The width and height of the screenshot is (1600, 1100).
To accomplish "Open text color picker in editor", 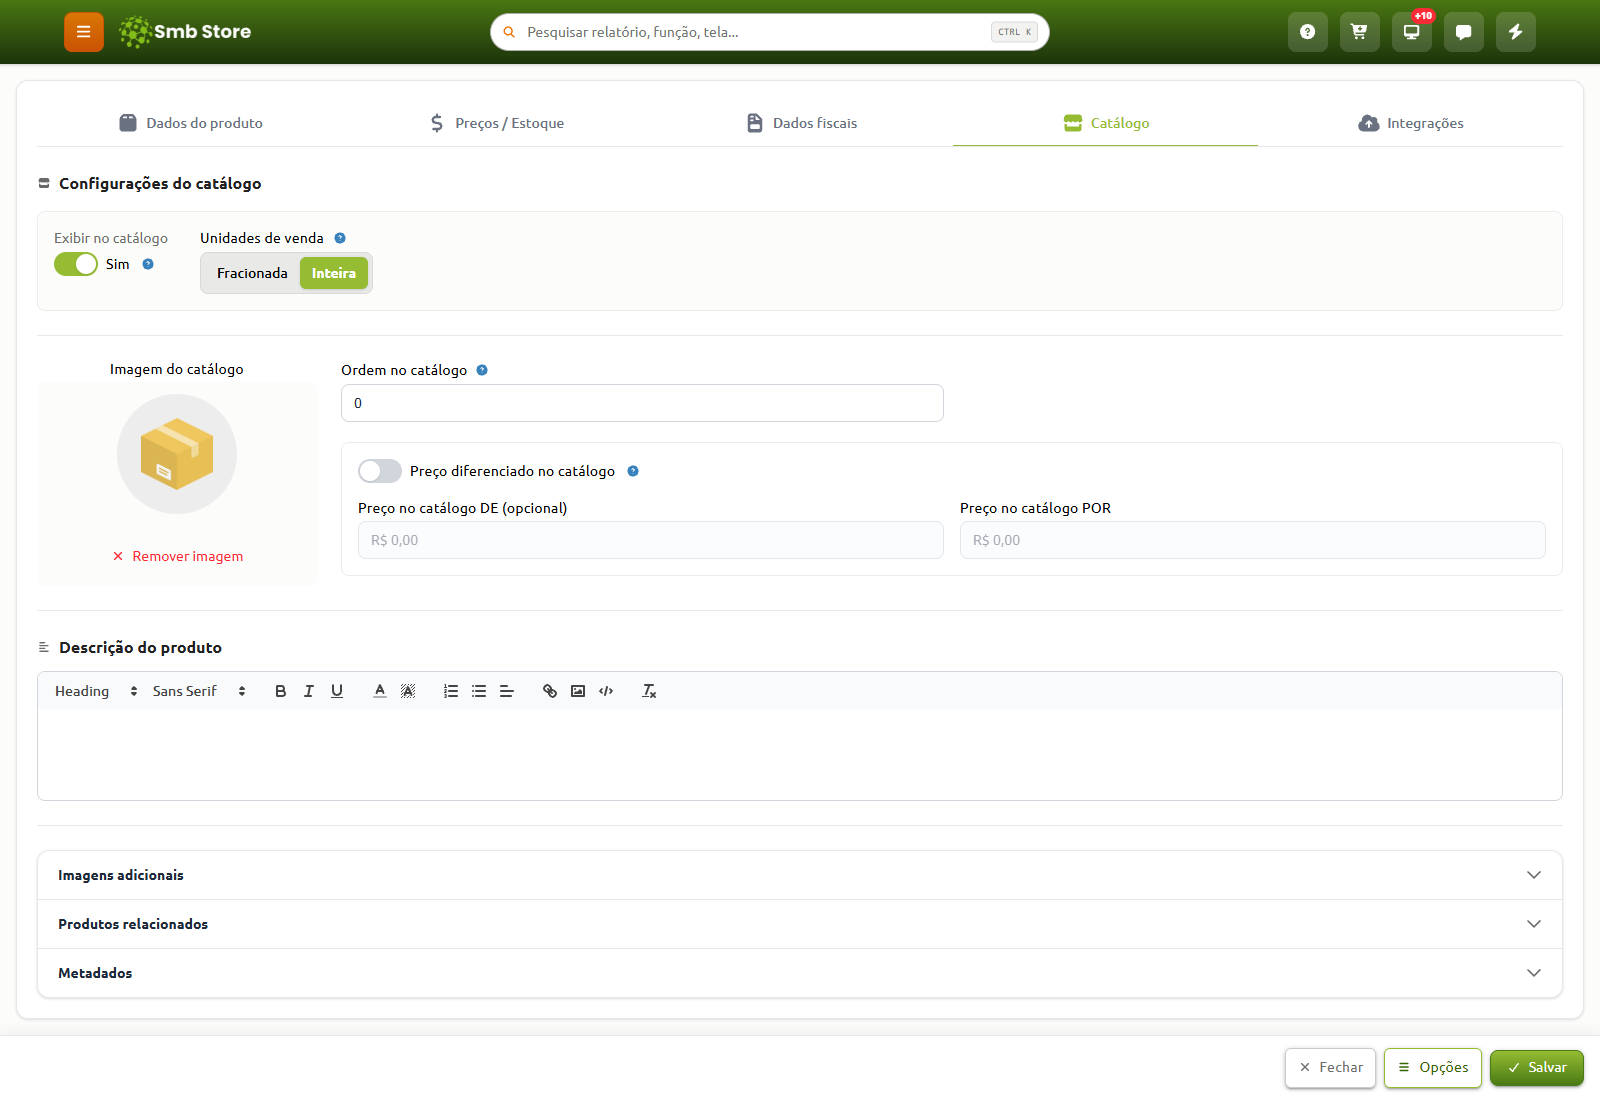I will (380, 691).
